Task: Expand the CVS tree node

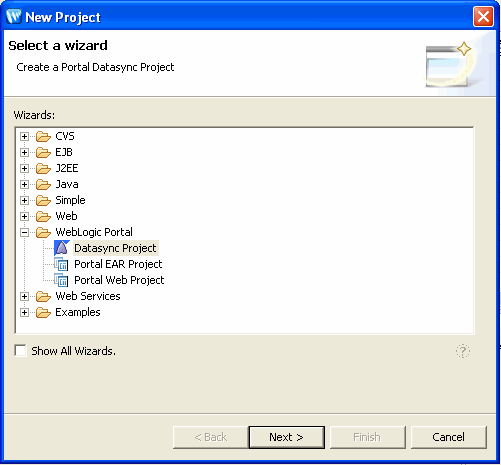Action: [24, 136]
